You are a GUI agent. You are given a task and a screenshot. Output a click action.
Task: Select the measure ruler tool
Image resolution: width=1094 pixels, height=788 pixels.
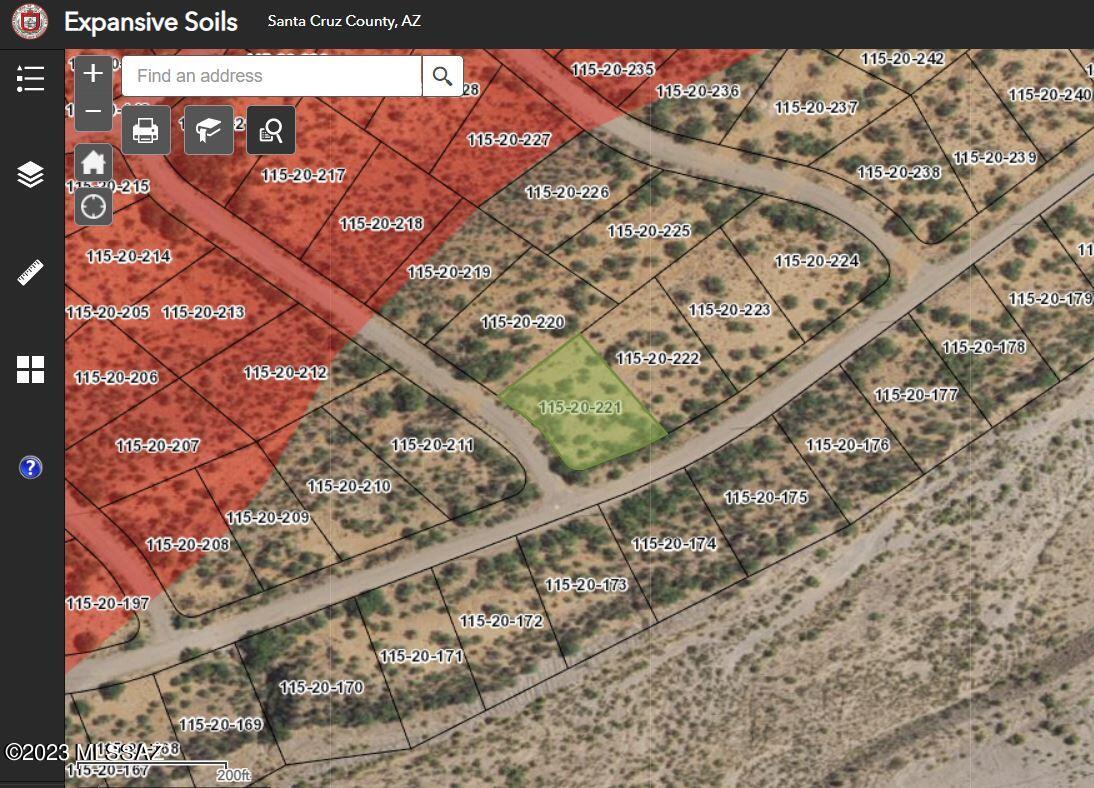pos(30,272)
